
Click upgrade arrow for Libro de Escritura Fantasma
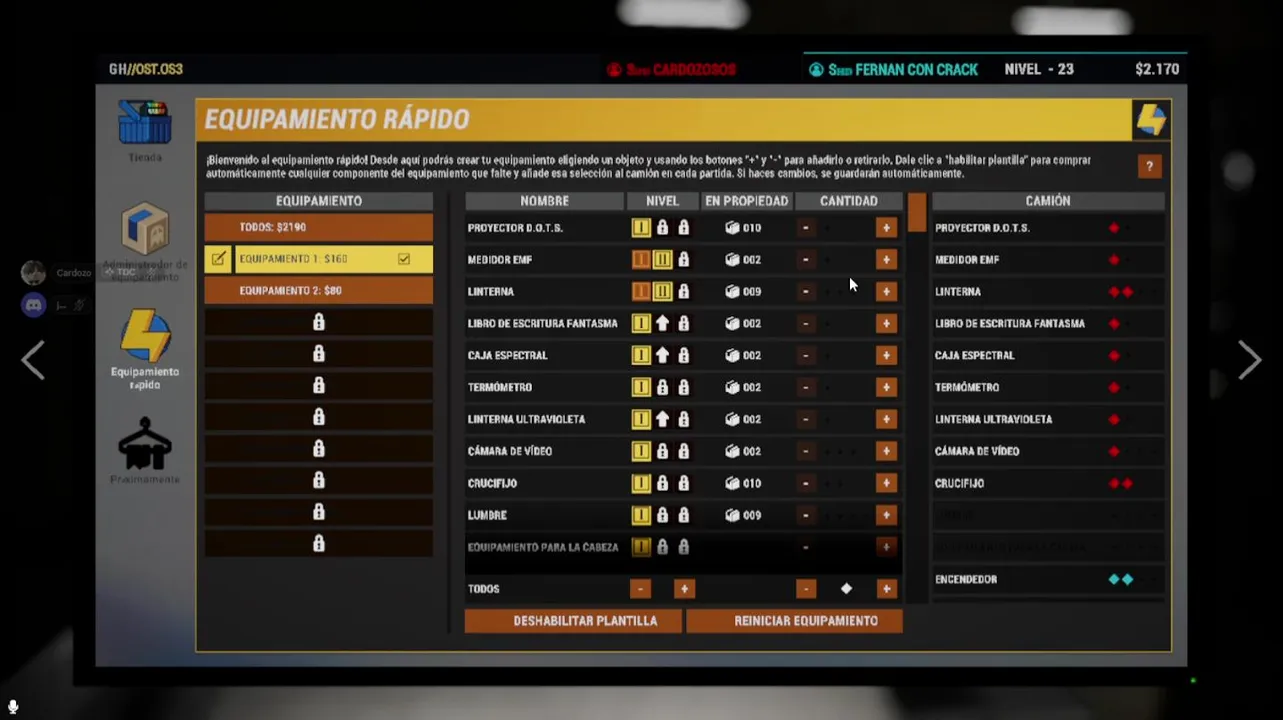pos(662,324)
